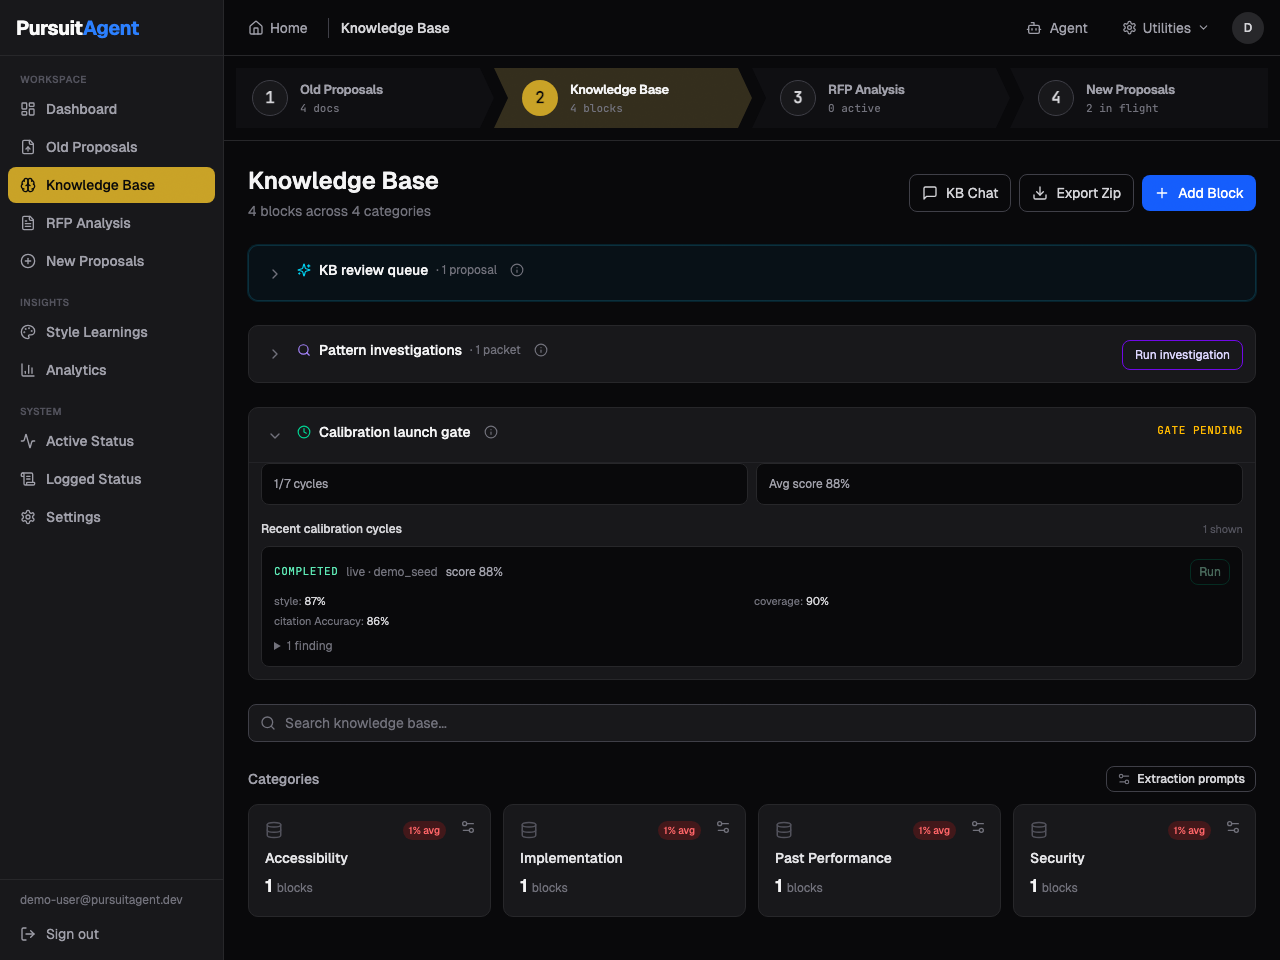Select step 4 New Proposals

[1138, 98]
